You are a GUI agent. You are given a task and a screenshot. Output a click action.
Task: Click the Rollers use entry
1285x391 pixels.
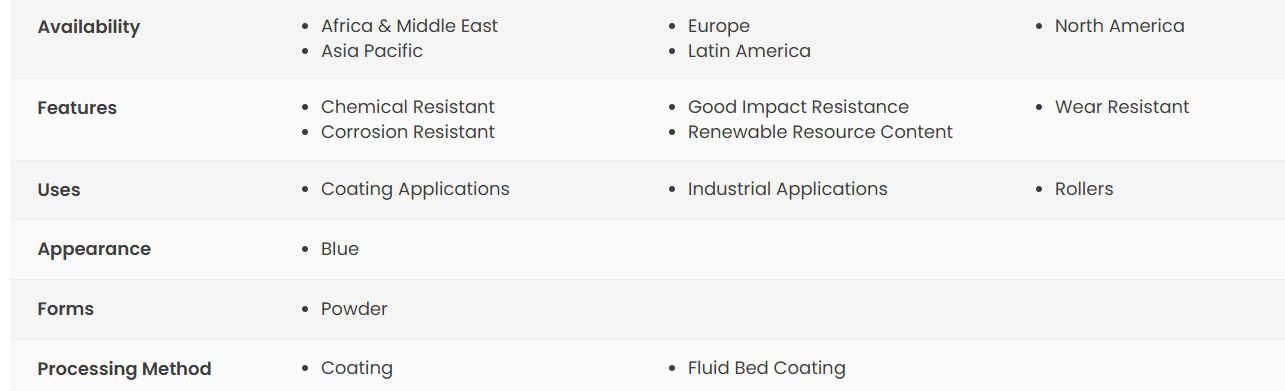click(x=1084, y=189)
